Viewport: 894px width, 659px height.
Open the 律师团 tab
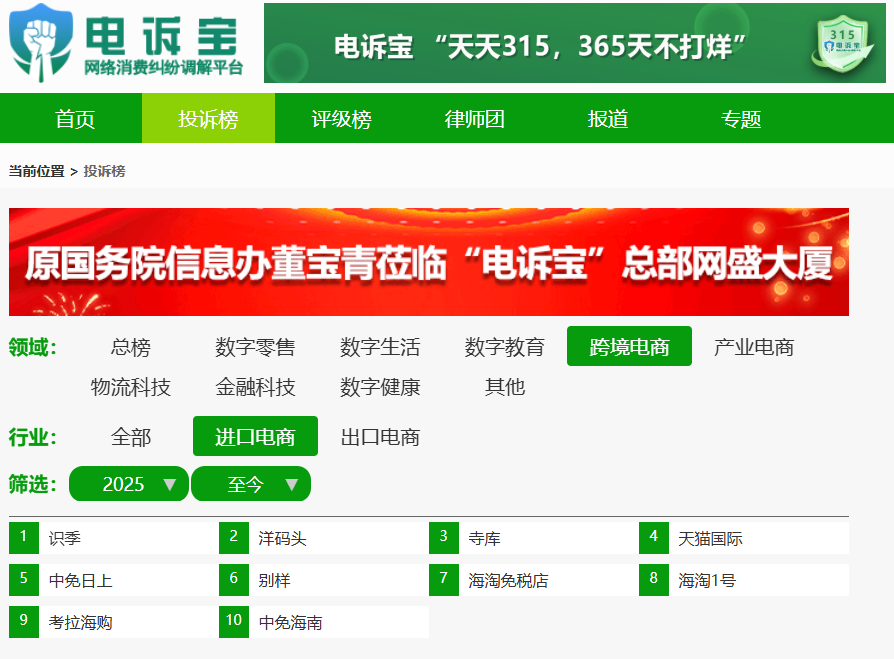point(474,119)
